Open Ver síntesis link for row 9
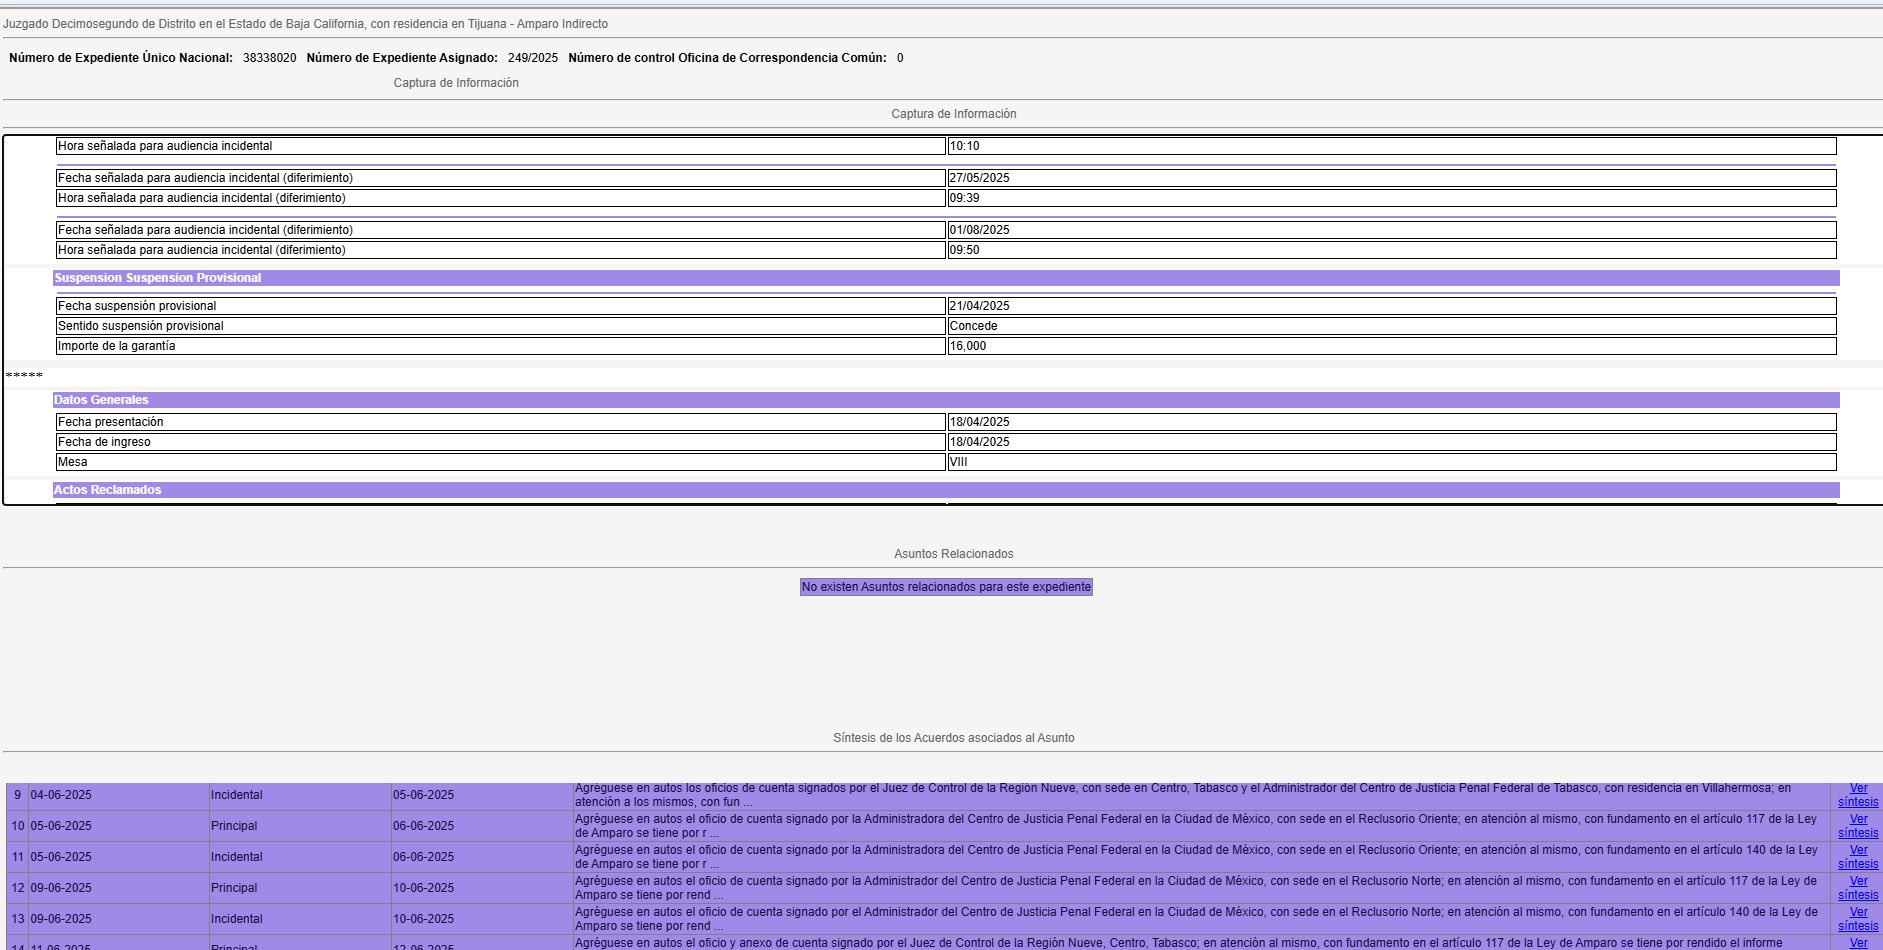The height and width of the screenshot is (950, 1883). point(1857,795)
